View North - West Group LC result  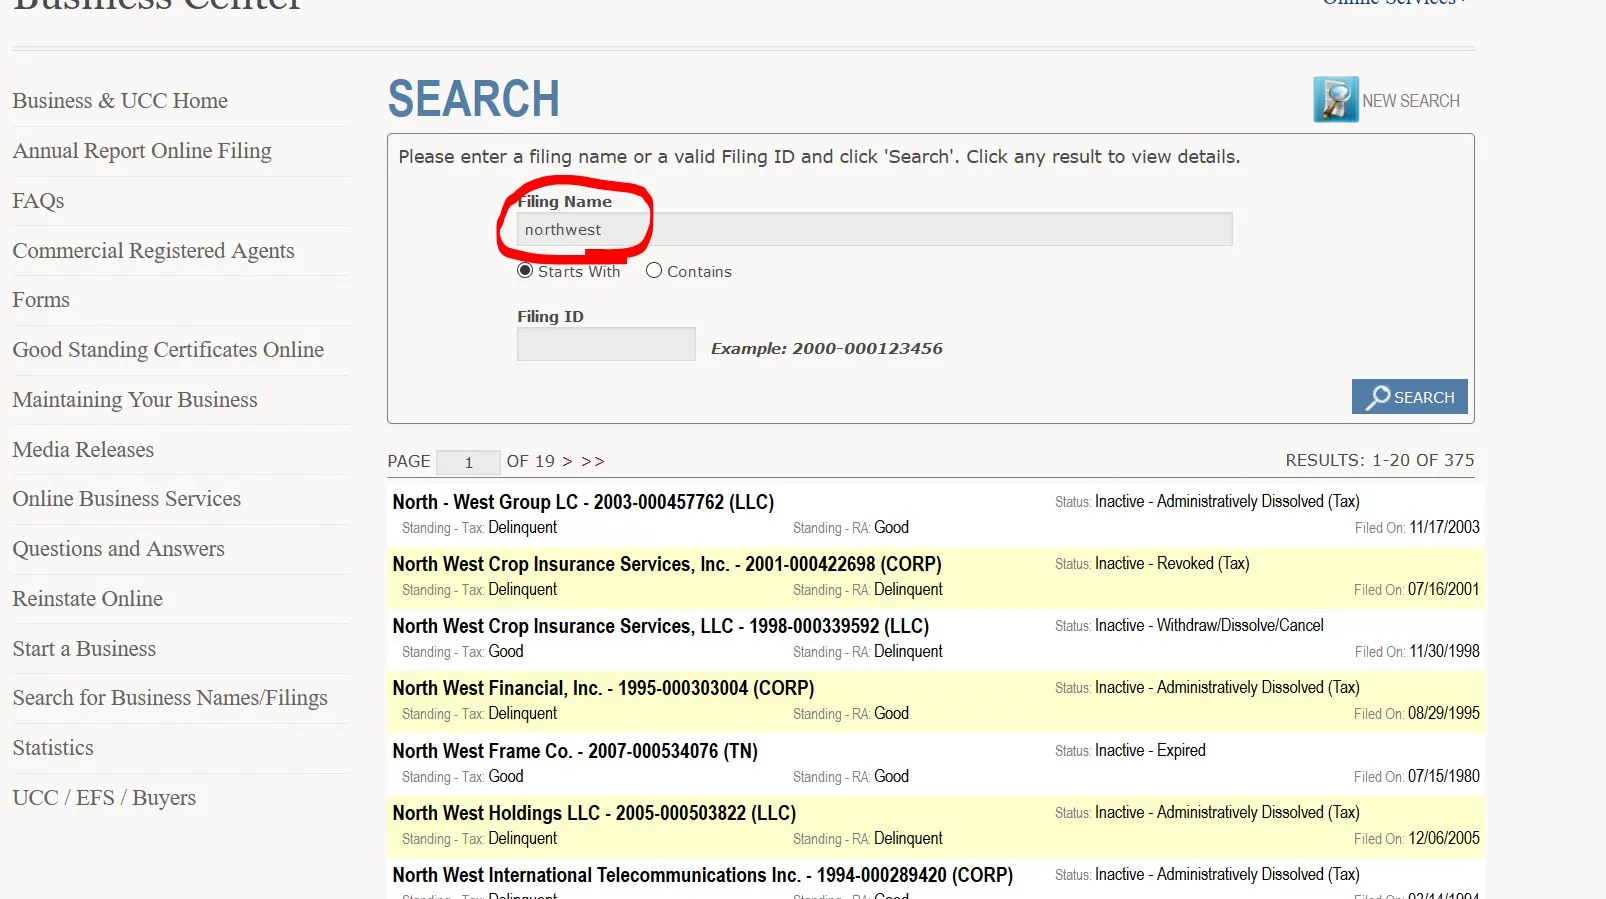[x=583, y=502]
